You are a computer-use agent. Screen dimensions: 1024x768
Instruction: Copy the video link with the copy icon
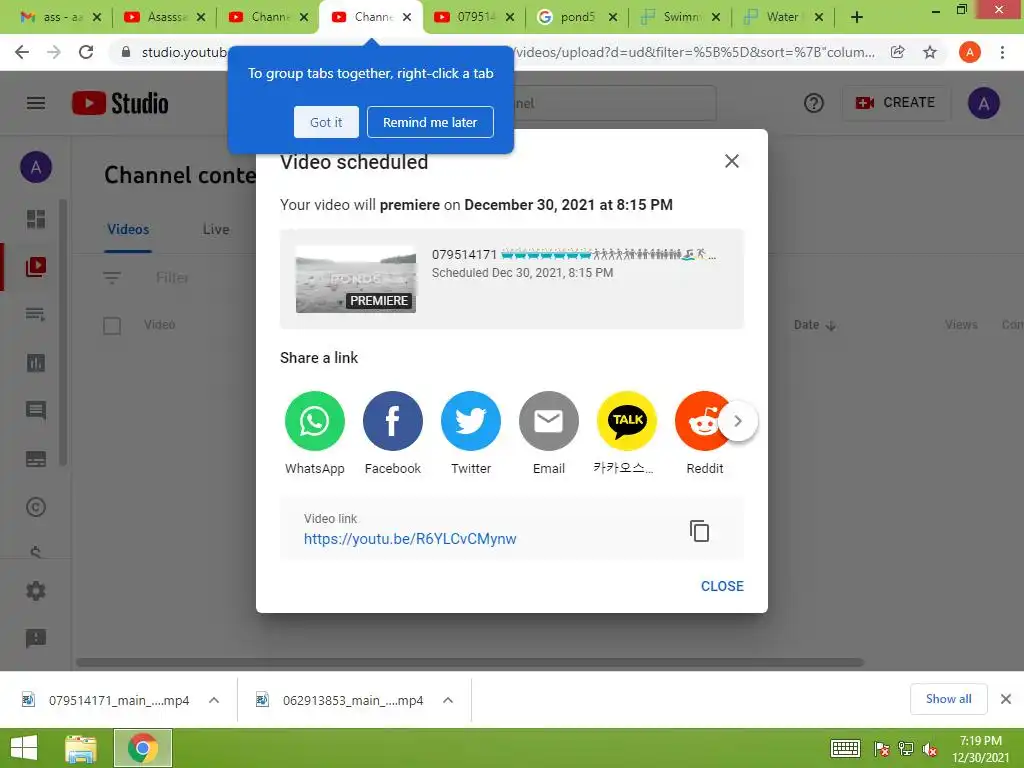click(699, 531)
